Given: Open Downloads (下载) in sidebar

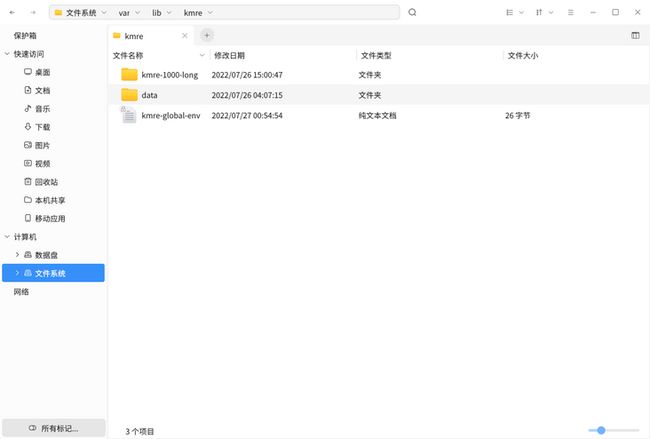Looking at the screenshot, I should click(42, 127).
